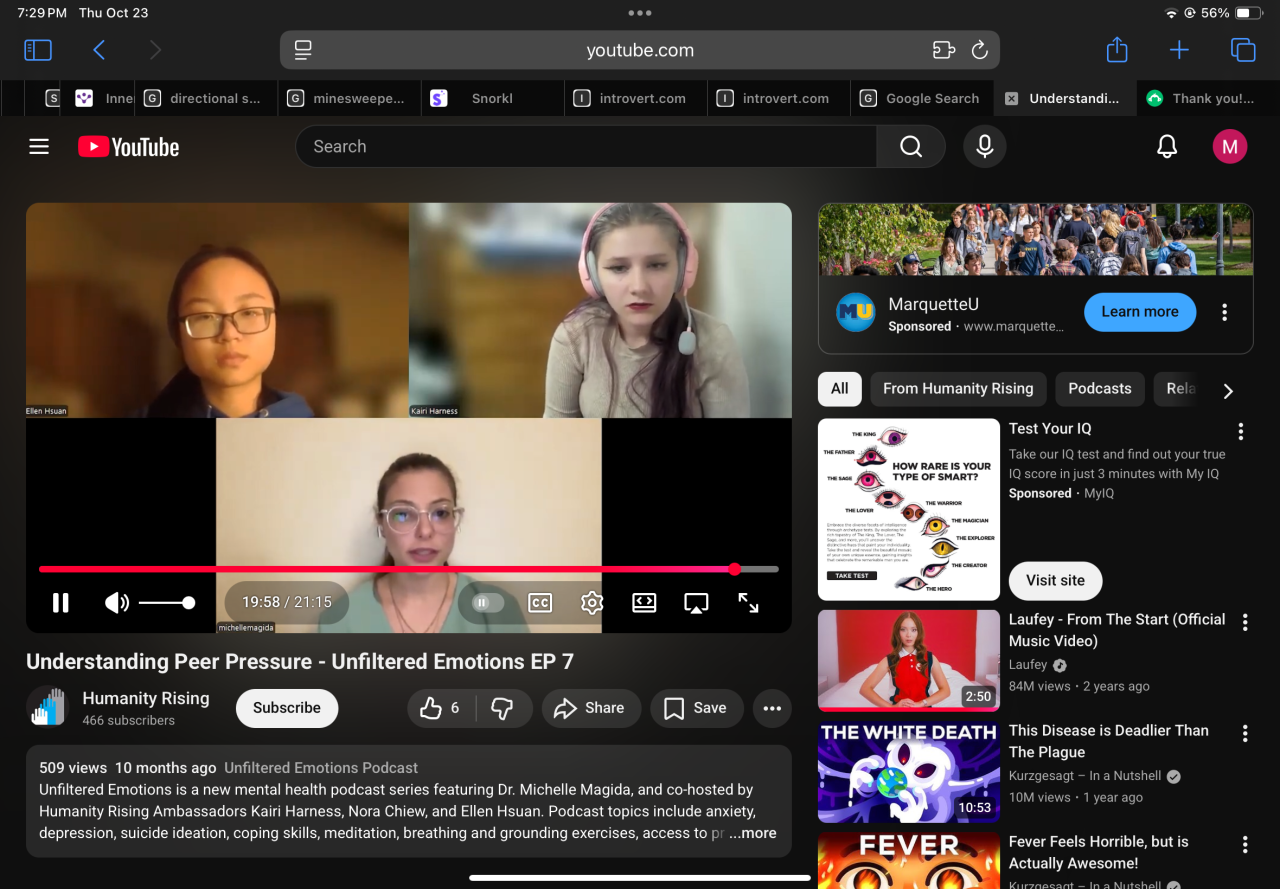Mute the video volume speaker icon
This screenshot has width=1280, height=889.
point(117,602)
